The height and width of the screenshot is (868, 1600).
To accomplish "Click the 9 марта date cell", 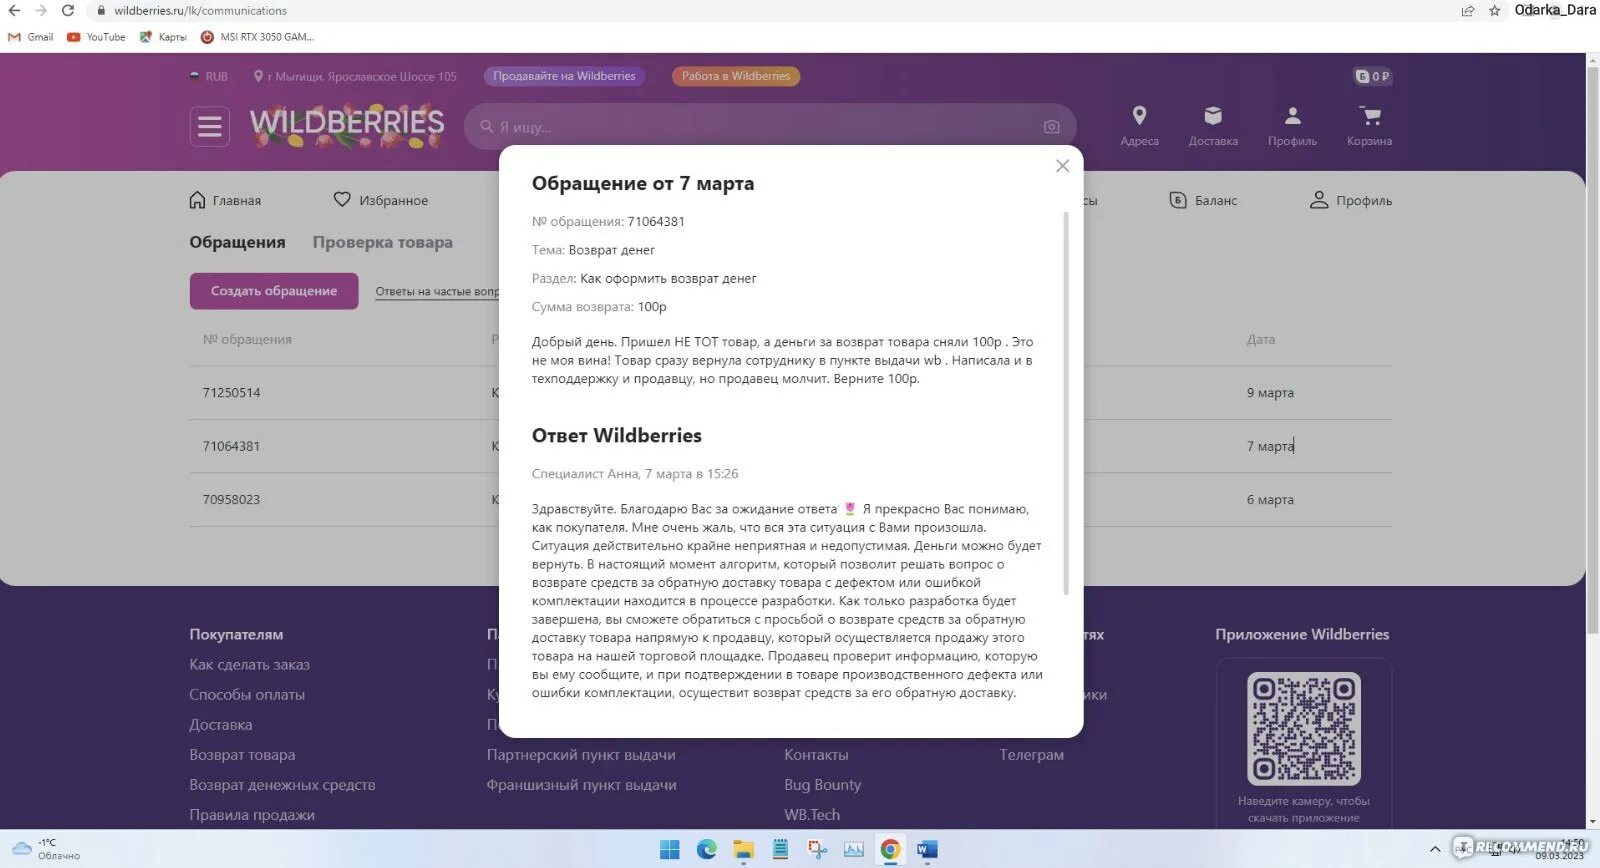I will [x=1270, y=393].
